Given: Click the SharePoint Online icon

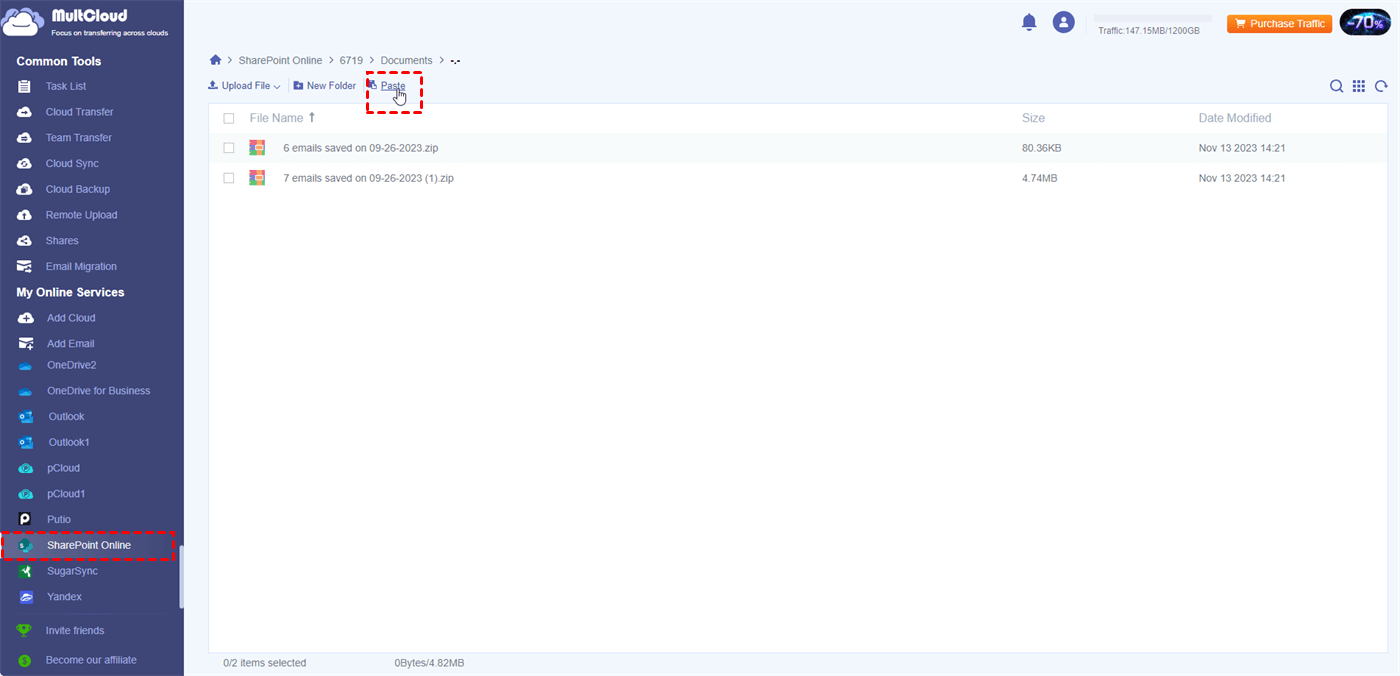Looking at the screenshot, I should 26,546.
